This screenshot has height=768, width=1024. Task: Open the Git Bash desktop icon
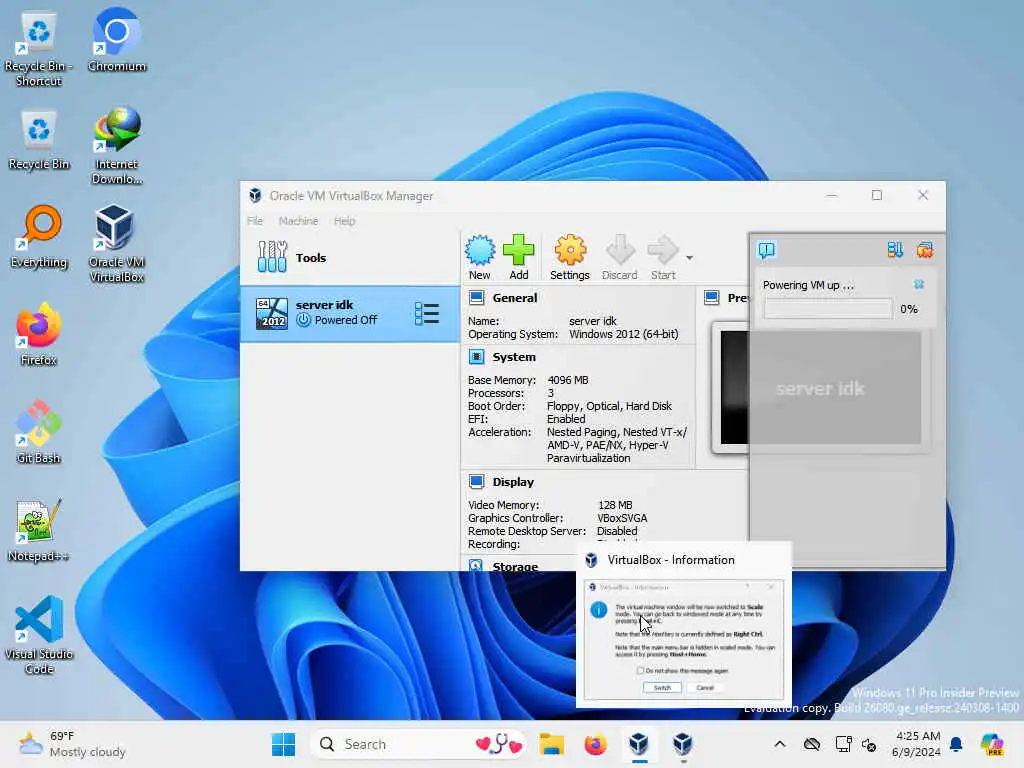(39, 432)
